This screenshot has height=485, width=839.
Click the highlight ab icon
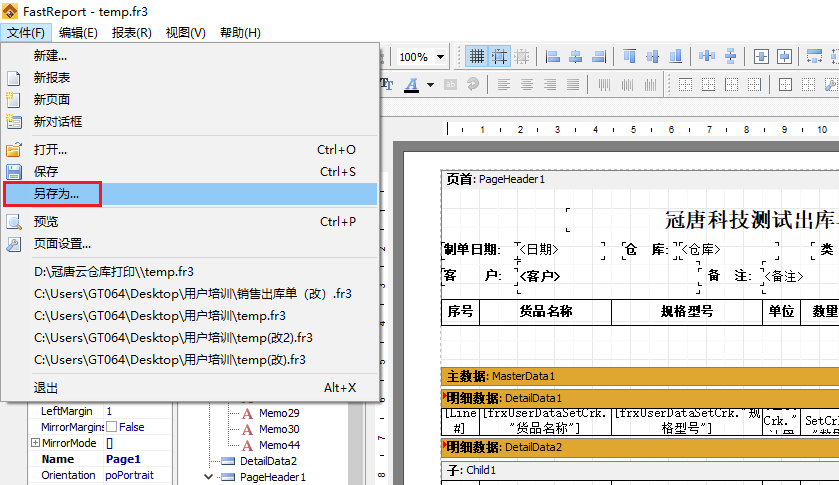tap(450, 85)
